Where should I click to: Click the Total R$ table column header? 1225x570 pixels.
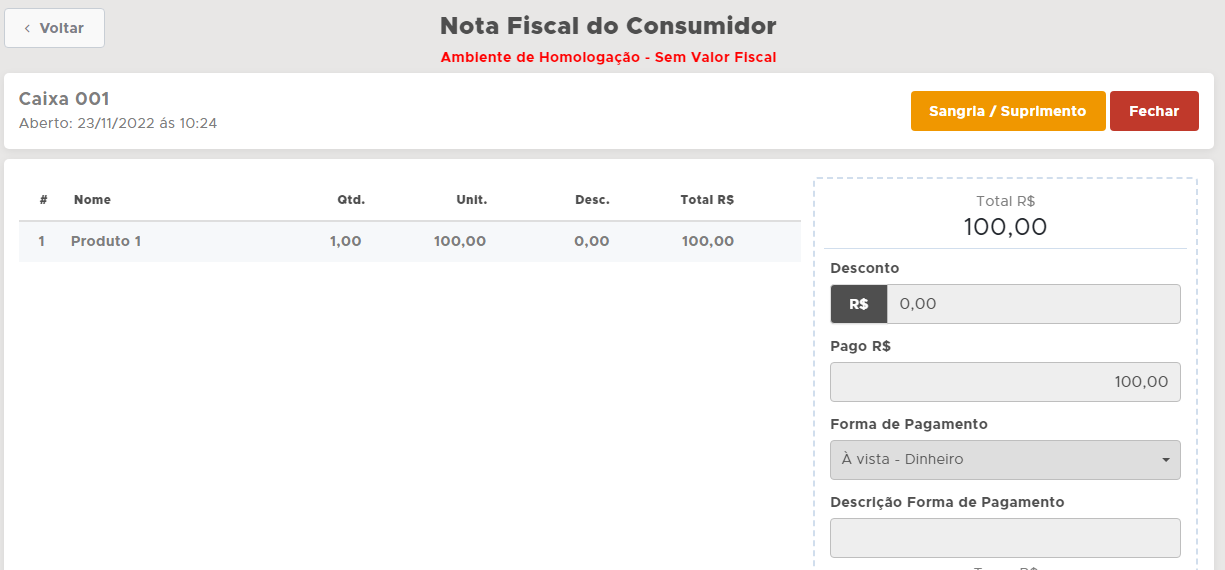[x=707, y=200]
